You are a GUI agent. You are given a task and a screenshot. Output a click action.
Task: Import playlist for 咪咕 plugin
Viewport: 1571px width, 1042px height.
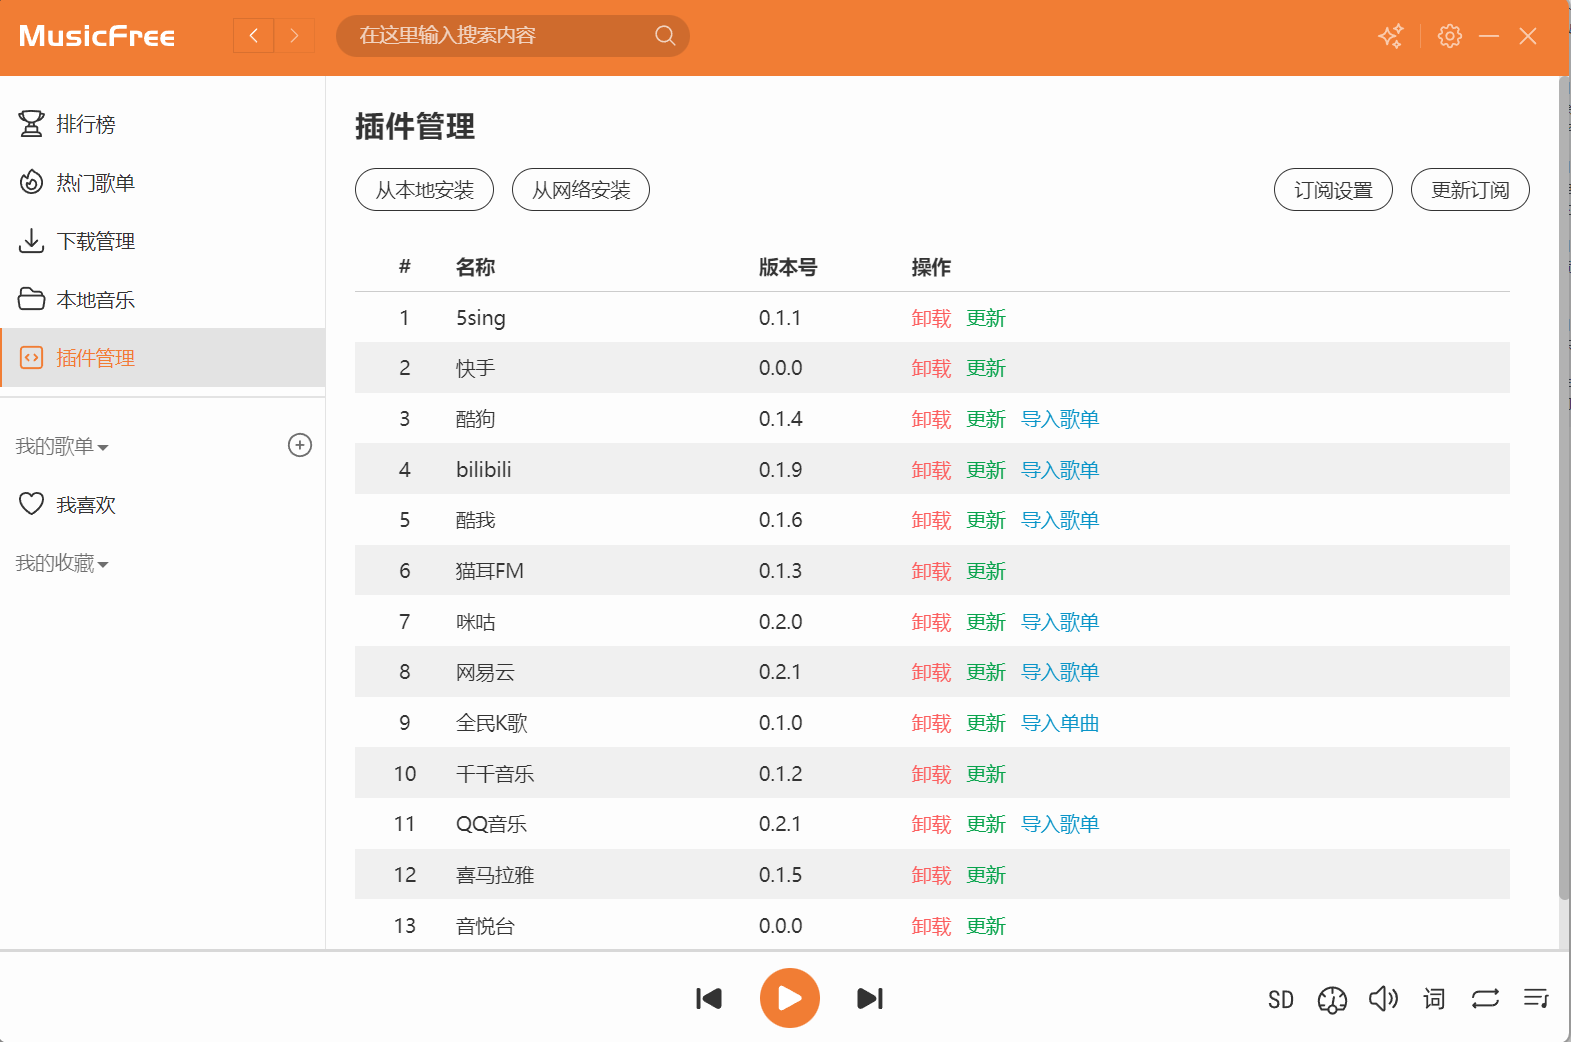(x=1060, y=622)
